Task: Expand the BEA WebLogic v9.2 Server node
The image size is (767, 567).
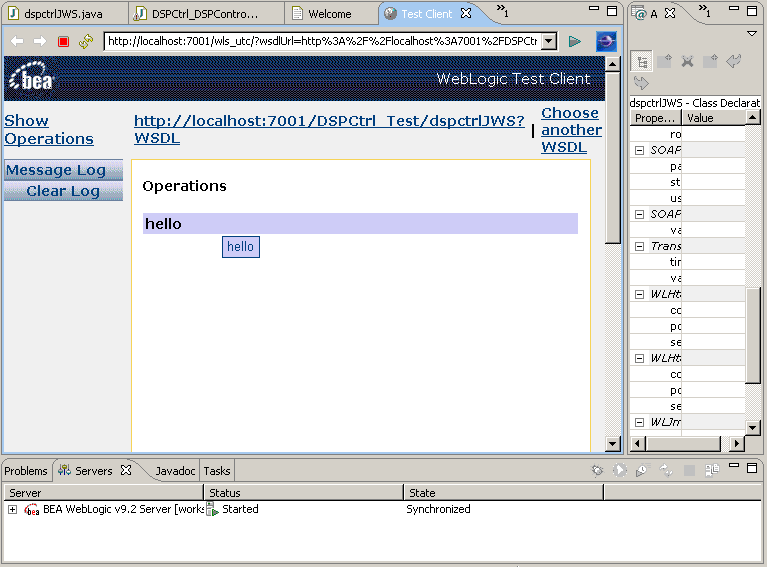Action: (13, 510)
